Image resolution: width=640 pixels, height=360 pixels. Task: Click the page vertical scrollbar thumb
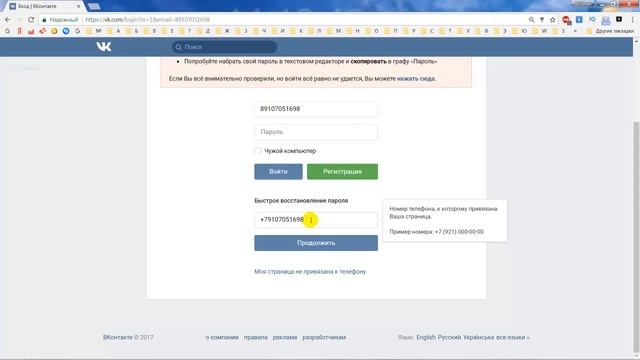click(x=636, y=237)
